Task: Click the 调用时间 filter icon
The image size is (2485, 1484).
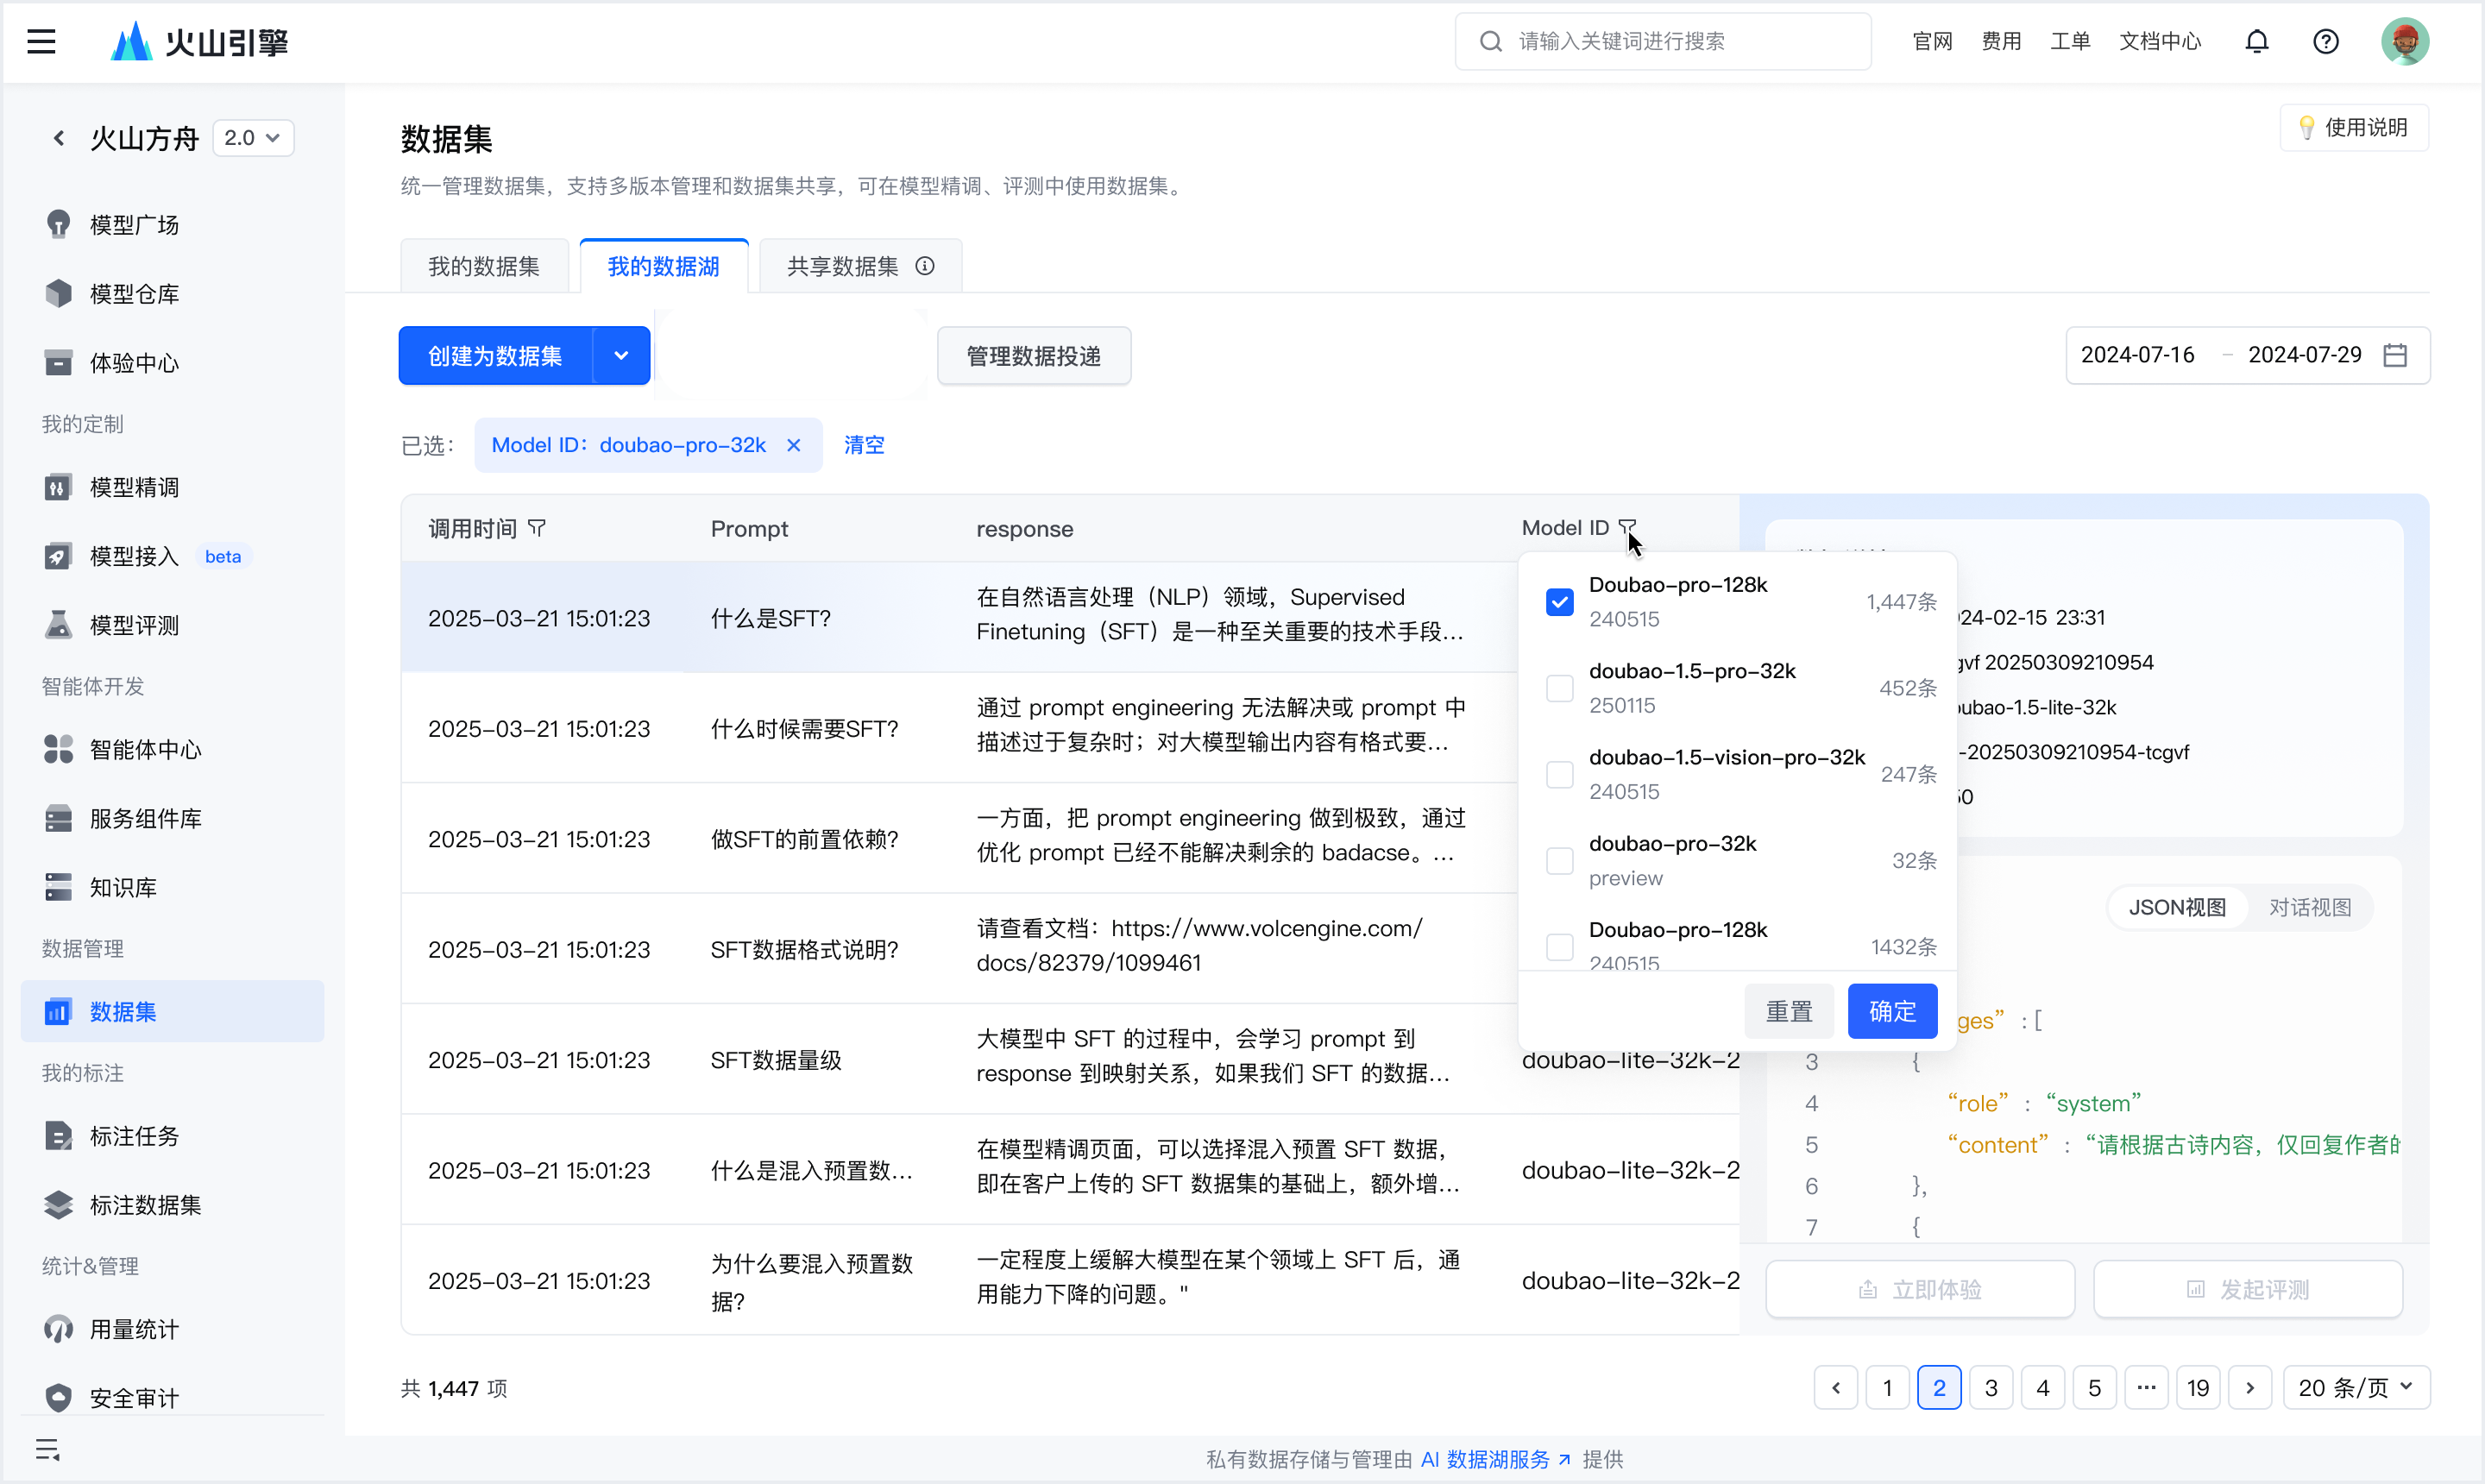Action: pyautogui.click(x=537, y=528)
